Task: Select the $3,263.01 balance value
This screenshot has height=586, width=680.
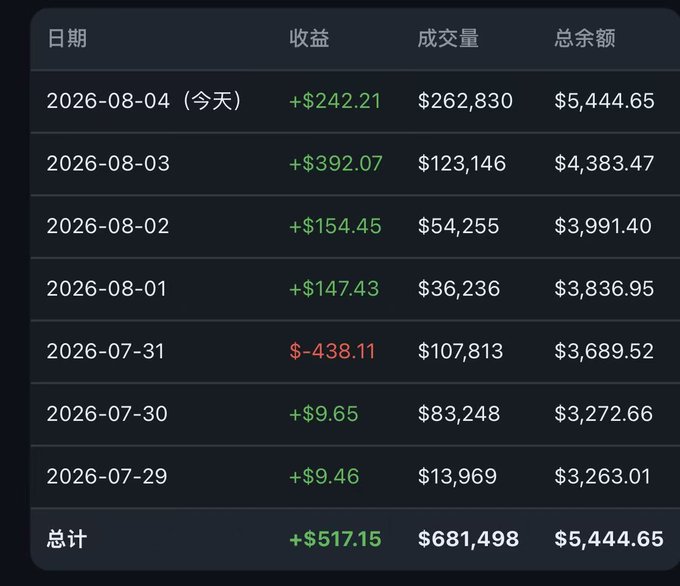Action: (x=602, y=476)
